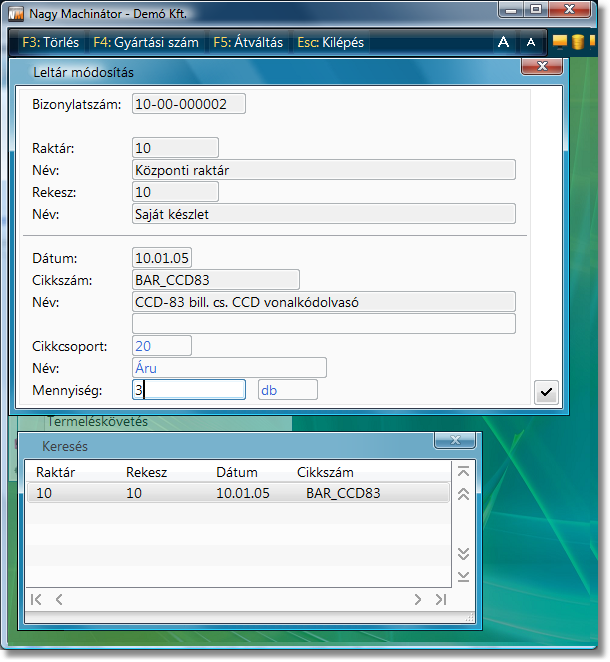610x662 pixels.
Task: Click the Saját készlet name field
Action: point(324,214)
